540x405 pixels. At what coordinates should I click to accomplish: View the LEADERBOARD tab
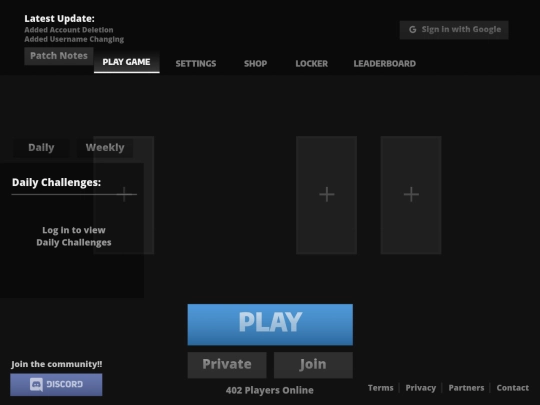385,64
